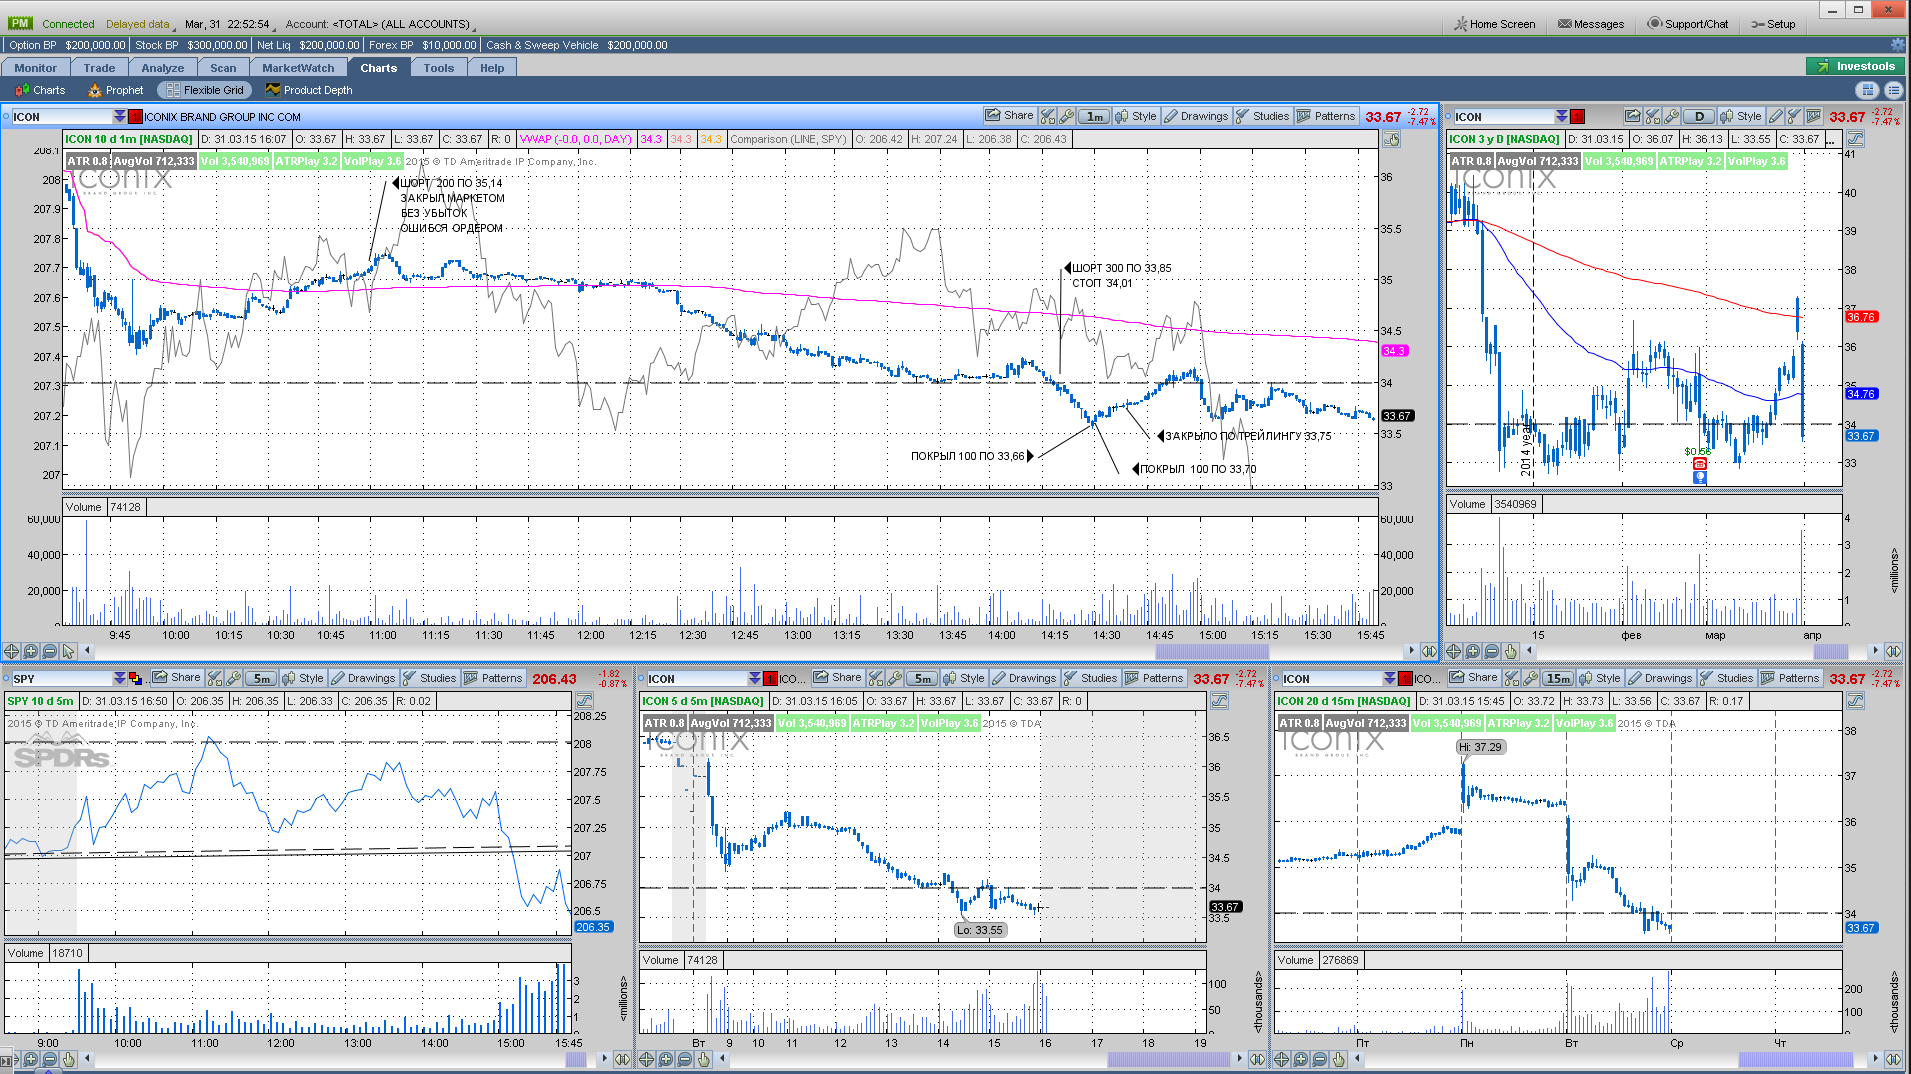Open SPY symbol dropdown arrow
This screenshot has width=1911, height=1074.
click(120, 678)
